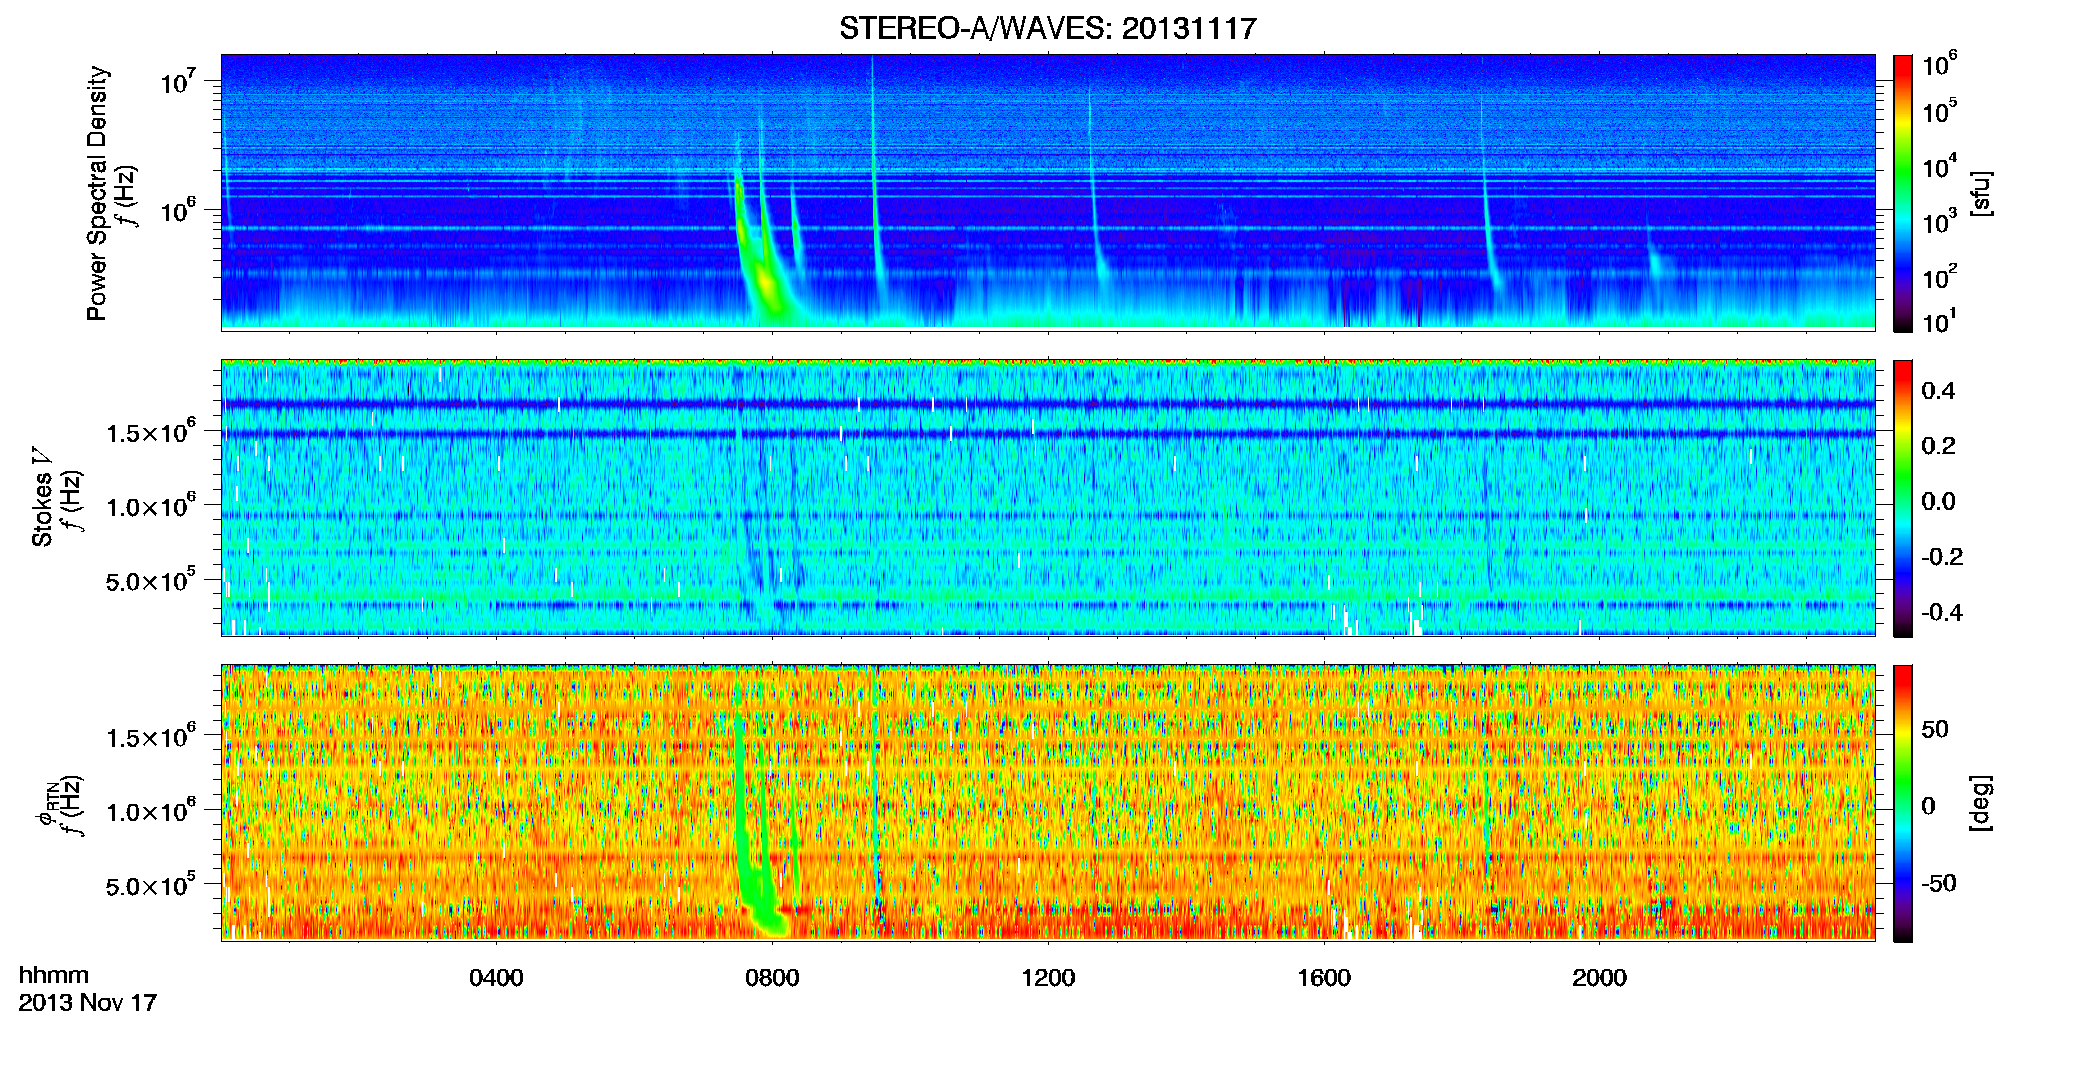Click the [deg] colorbar unit label
This screenshot has width=2096, height=1080.
tap(1981, 803)
